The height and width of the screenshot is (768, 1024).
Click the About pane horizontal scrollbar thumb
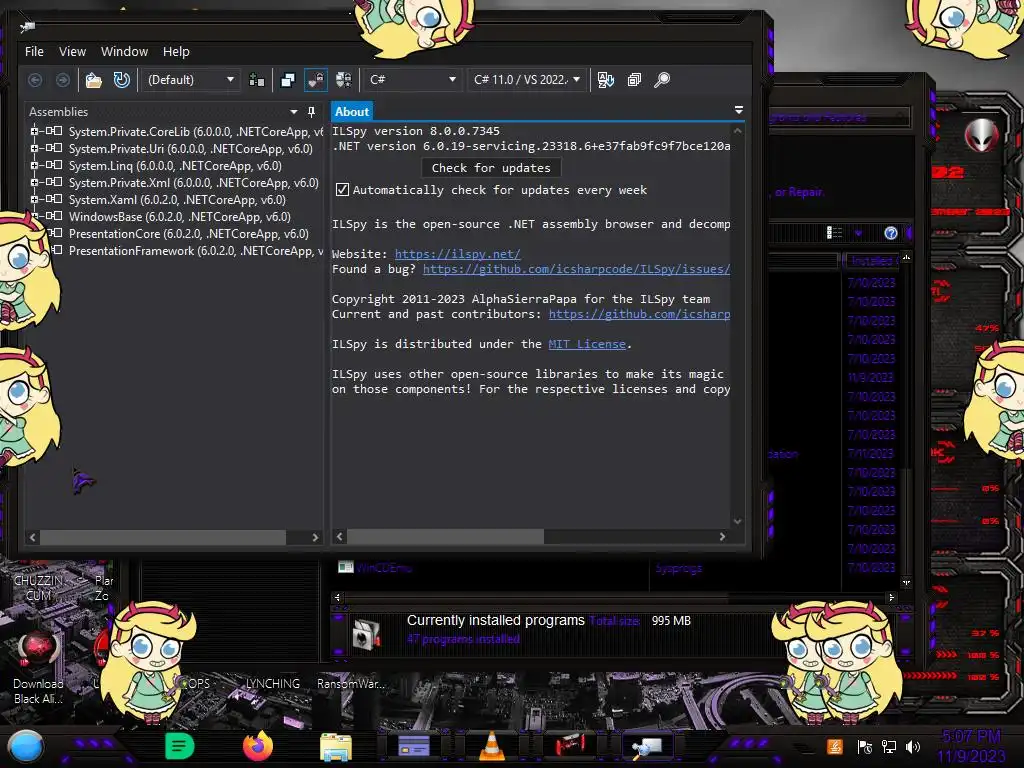[445, 537]
